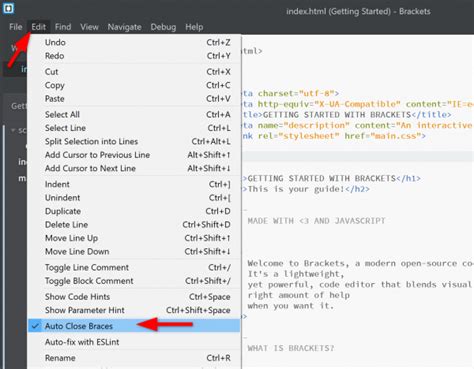Click the WHAT IS BRACKETS? comment line
The image size is (474, 369).
[x=291, y=348]
